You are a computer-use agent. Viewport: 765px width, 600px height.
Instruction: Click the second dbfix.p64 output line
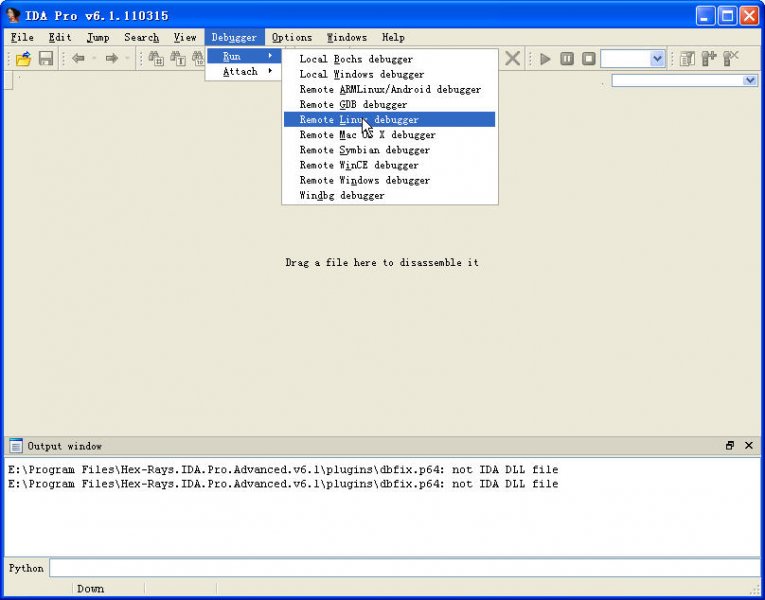pos(283,484)
